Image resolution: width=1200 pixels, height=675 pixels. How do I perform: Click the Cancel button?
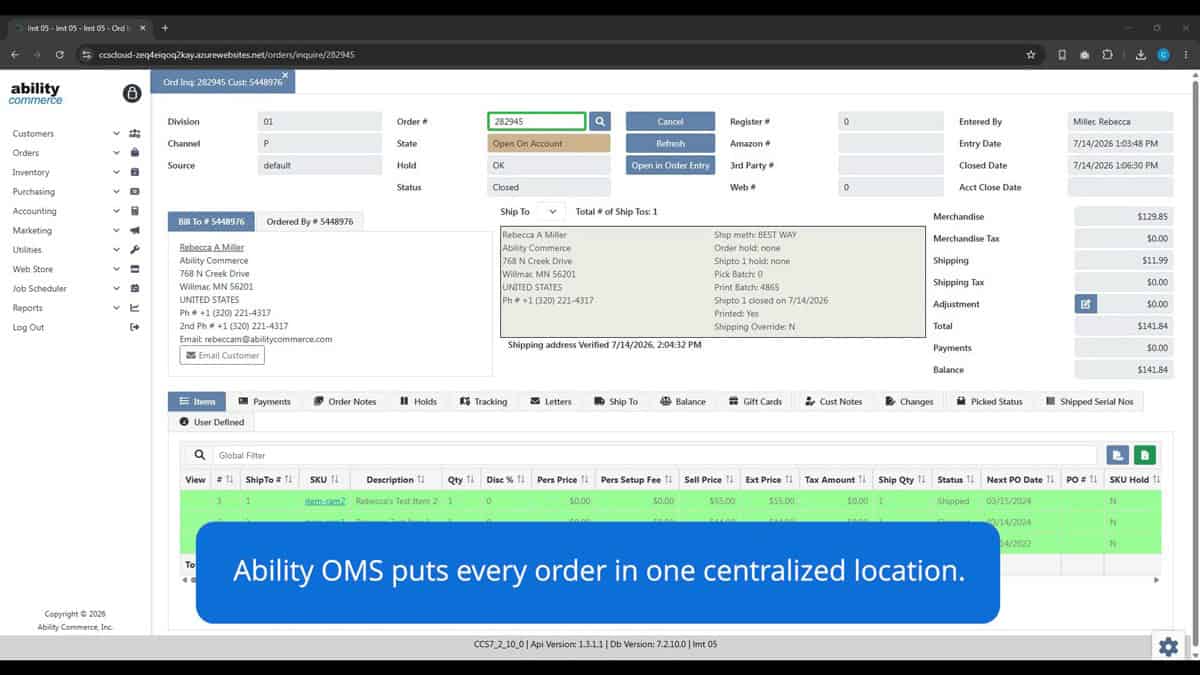coord(670,121)
